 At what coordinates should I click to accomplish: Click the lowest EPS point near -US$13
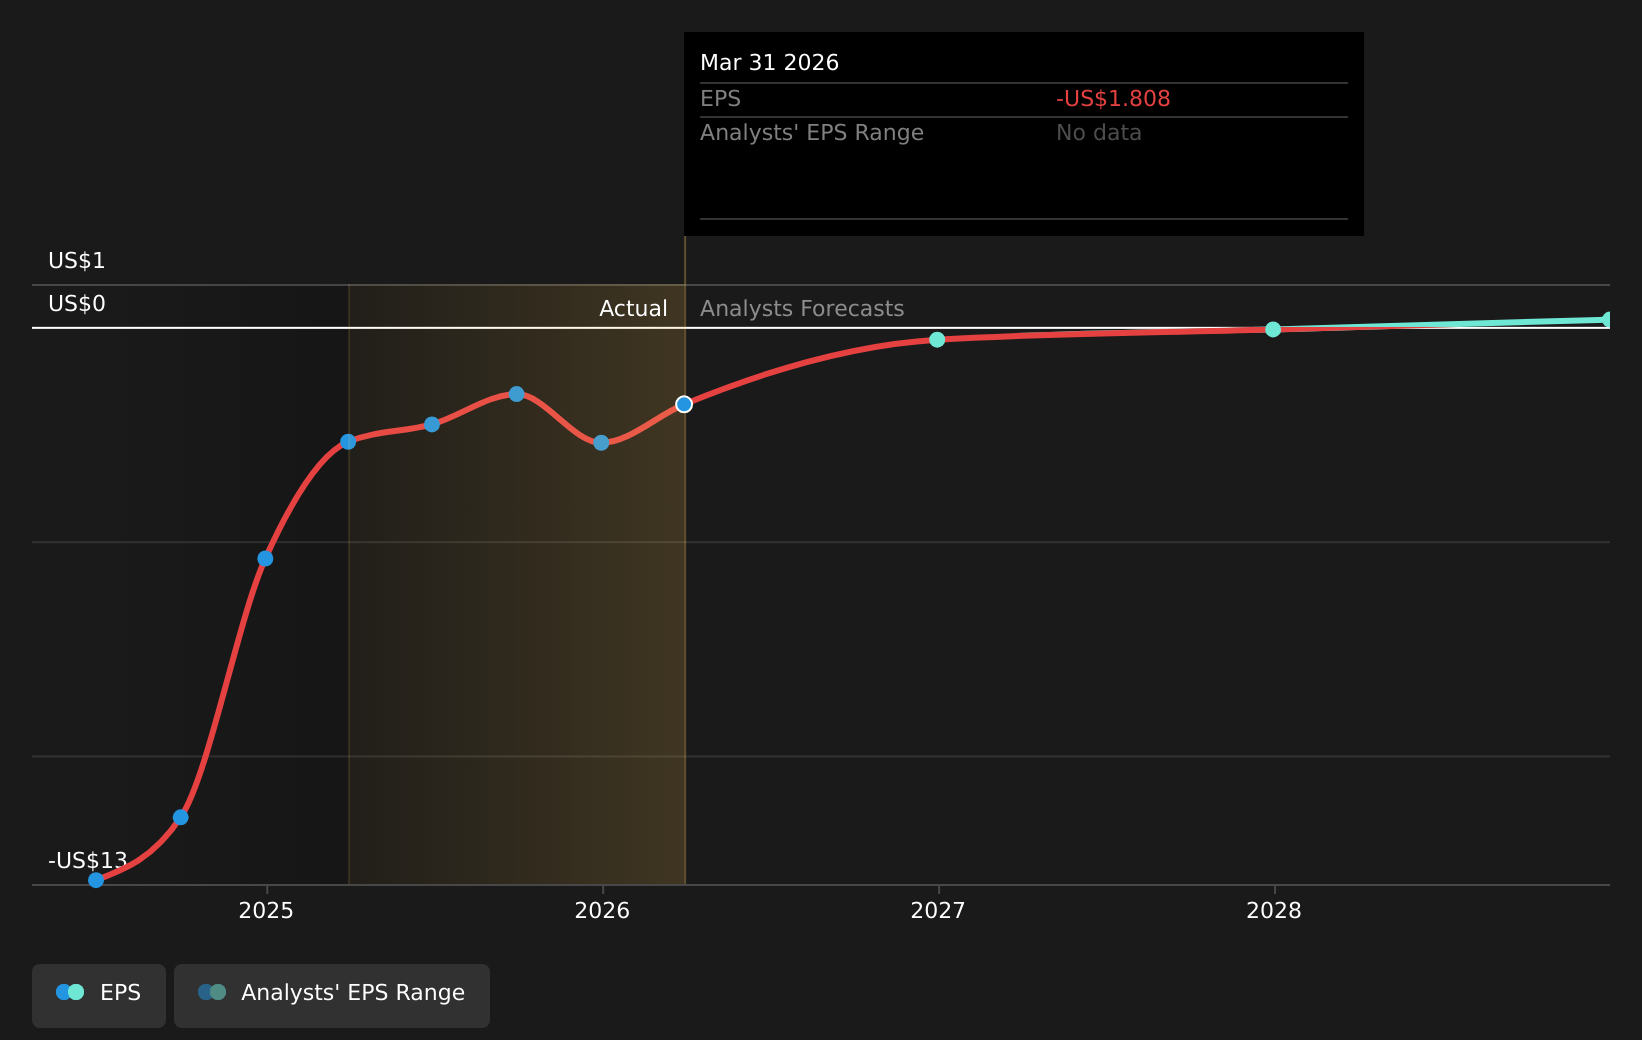tap(96, 880)
